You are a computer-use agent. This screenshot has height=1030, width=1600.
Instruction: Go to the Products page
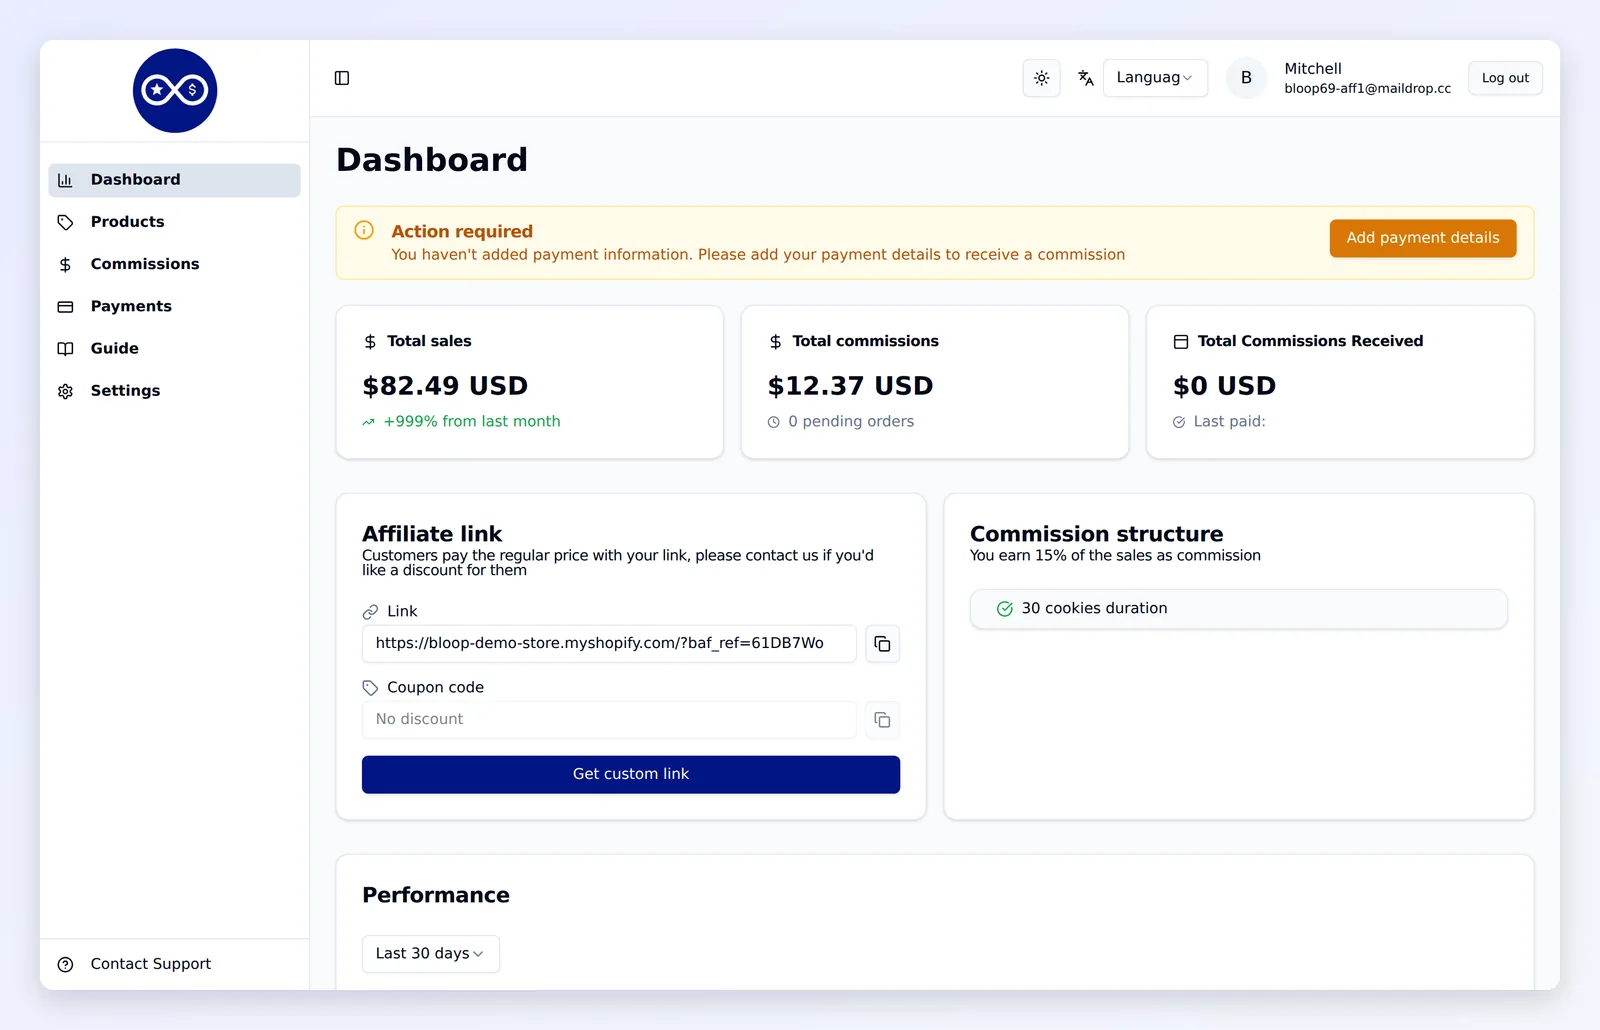coord(174,222)
